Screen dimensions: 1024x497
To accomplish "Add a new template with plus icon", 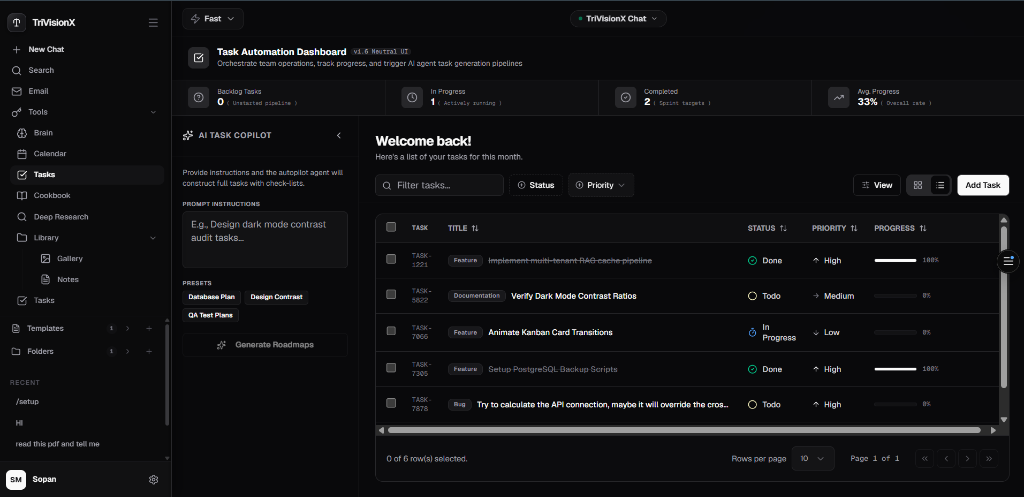I will point(149,329).
